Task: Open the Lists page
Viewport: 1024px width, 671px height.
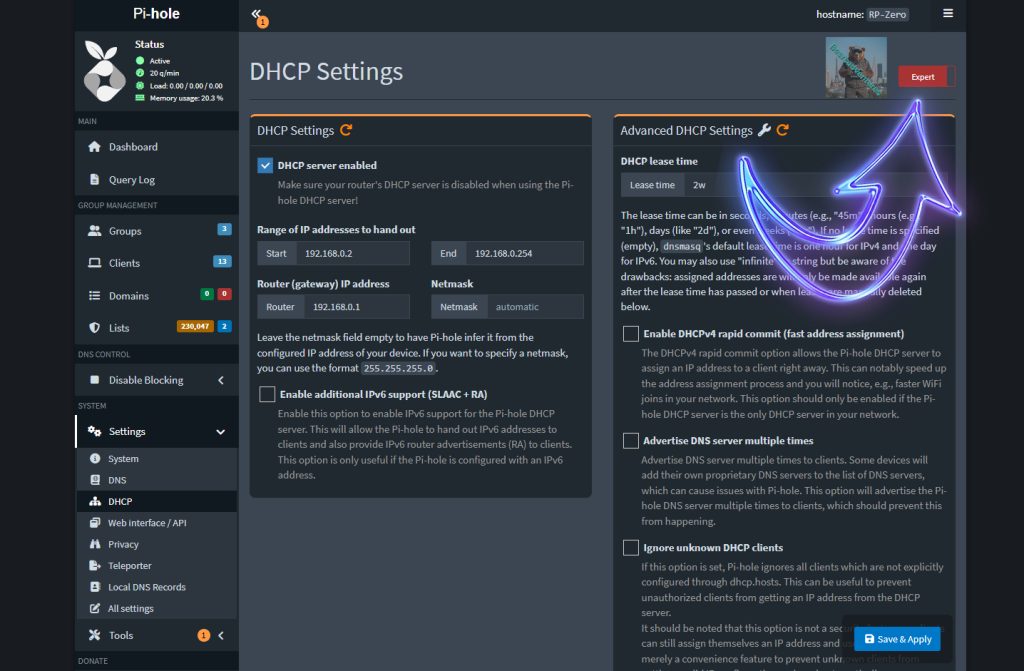Action: pos(157,328)
